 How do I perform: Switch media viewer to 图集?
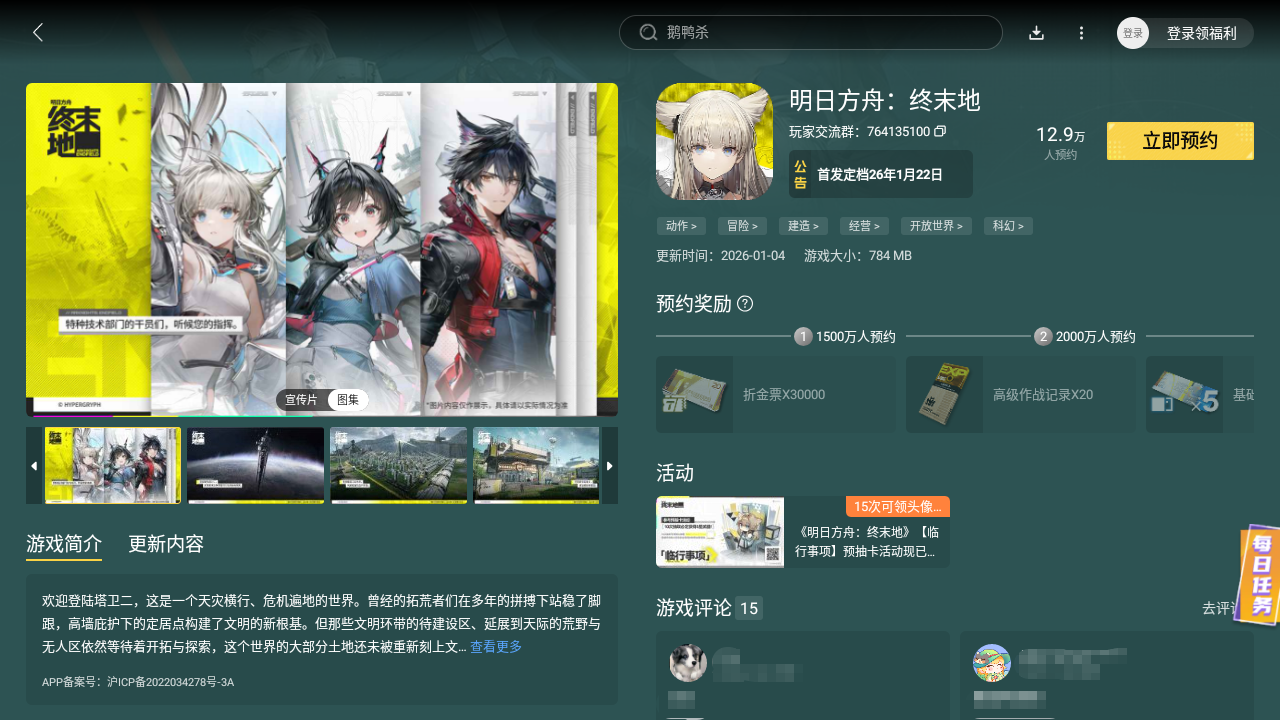point(348,400)
